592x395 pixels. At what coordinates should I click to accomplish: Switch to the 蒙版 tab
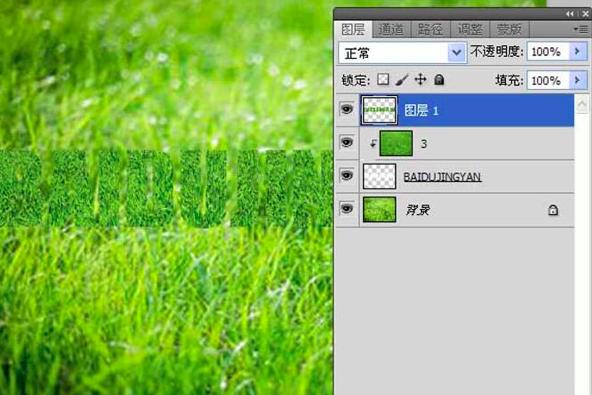509,29
